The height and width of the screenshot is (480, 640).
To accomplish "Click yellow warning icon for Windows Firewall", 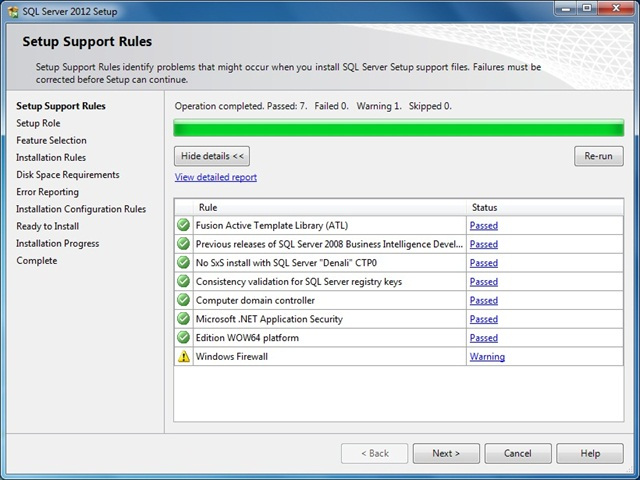I will coord(184,356).
